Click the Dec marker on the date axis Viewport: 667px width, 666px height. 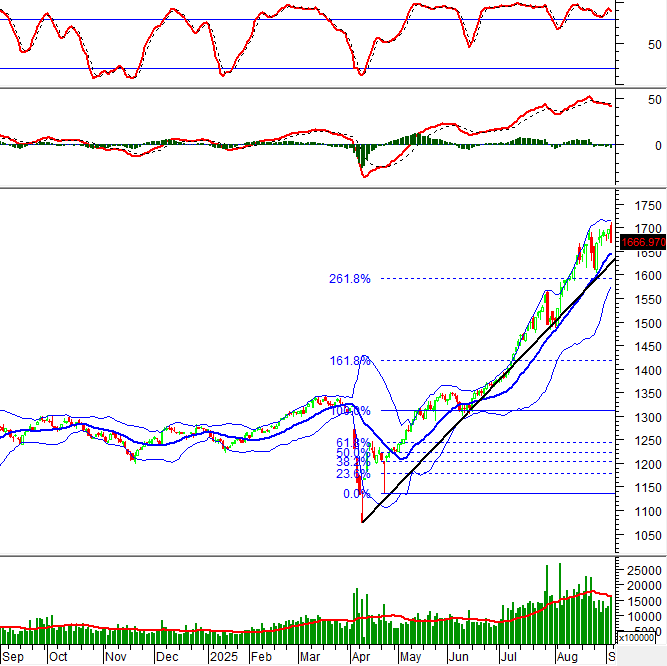(166, 657)
